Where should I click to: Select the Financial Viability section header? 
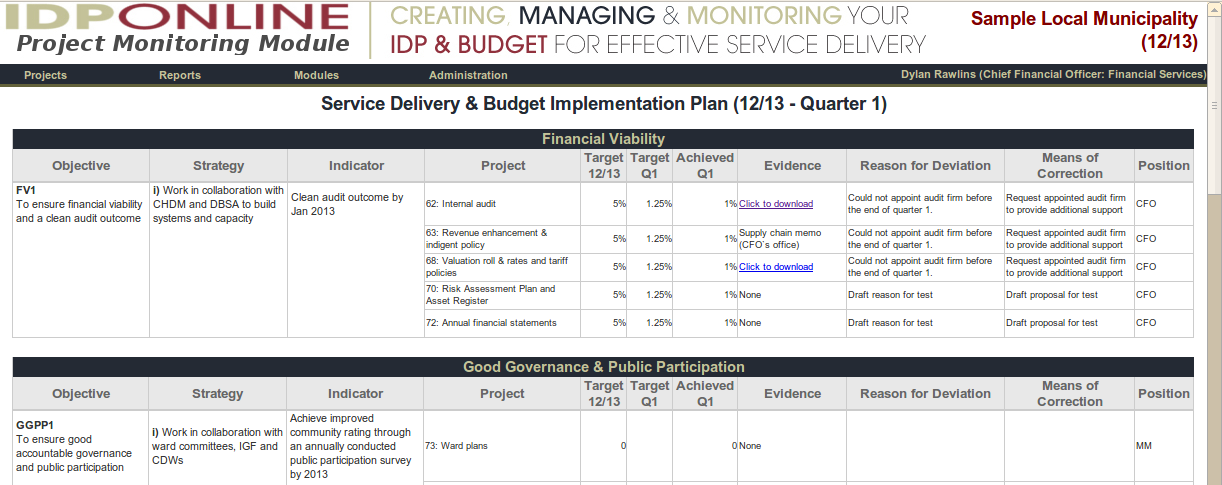click(x=603, y=139)
